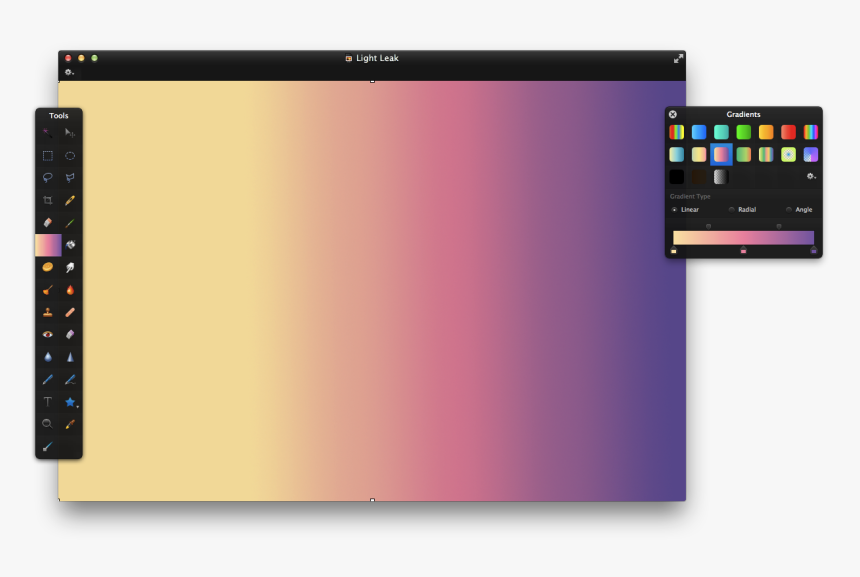Select the Type tool
The image size is (860, 577).
pyautogui.click(x=47, y=401)
